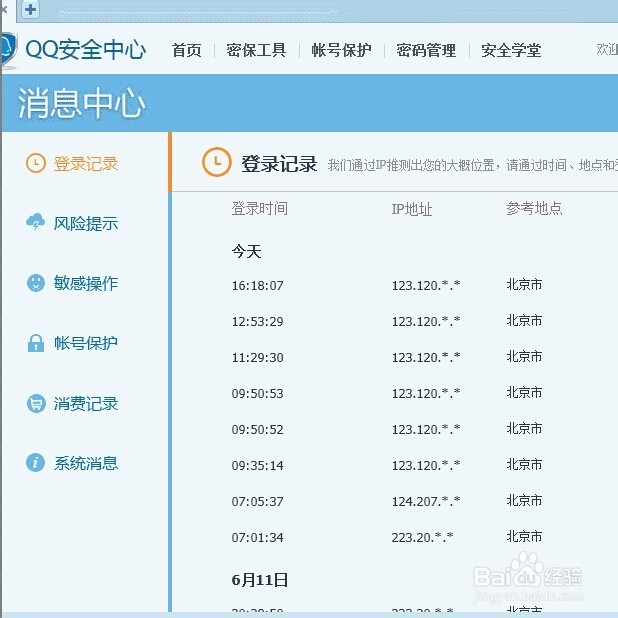Screen dimensions: 618x618
Task: Click the cloud lightning icon for 风险提示
Action: (35, 223)
